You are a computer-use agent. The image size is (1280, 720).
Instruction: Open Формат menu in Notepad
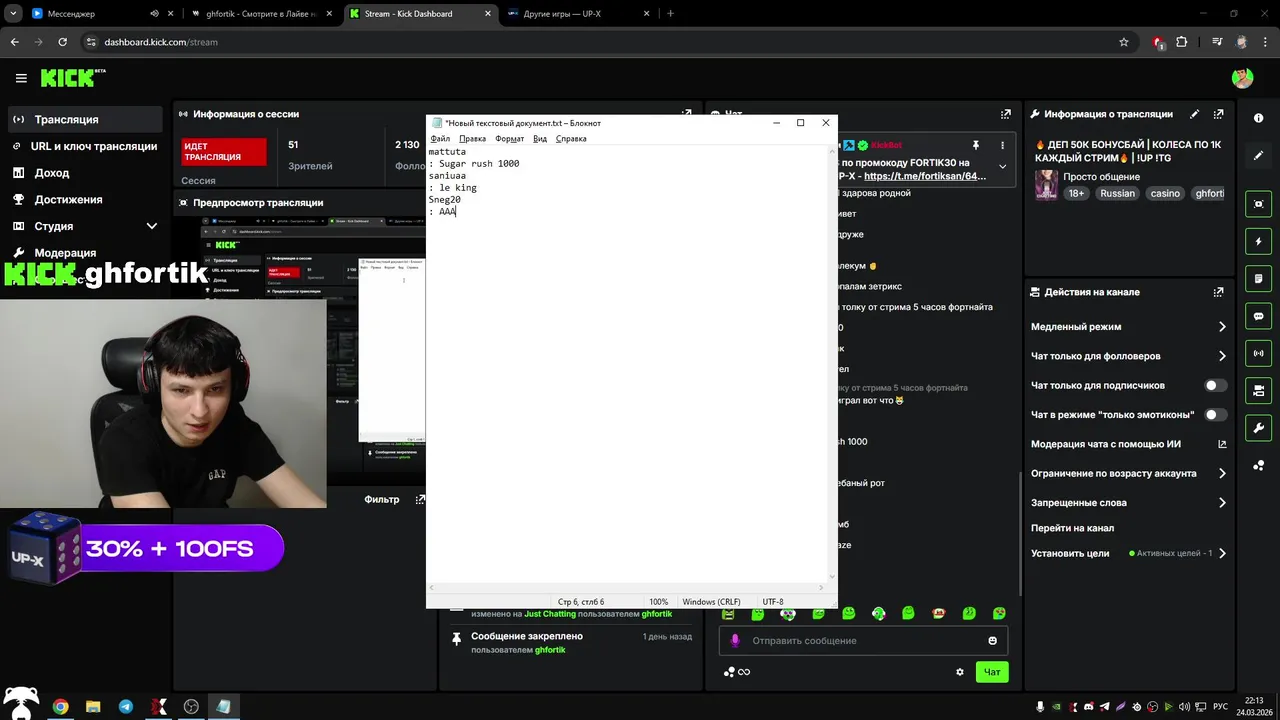pyautogui.click(x=510, y=139)
